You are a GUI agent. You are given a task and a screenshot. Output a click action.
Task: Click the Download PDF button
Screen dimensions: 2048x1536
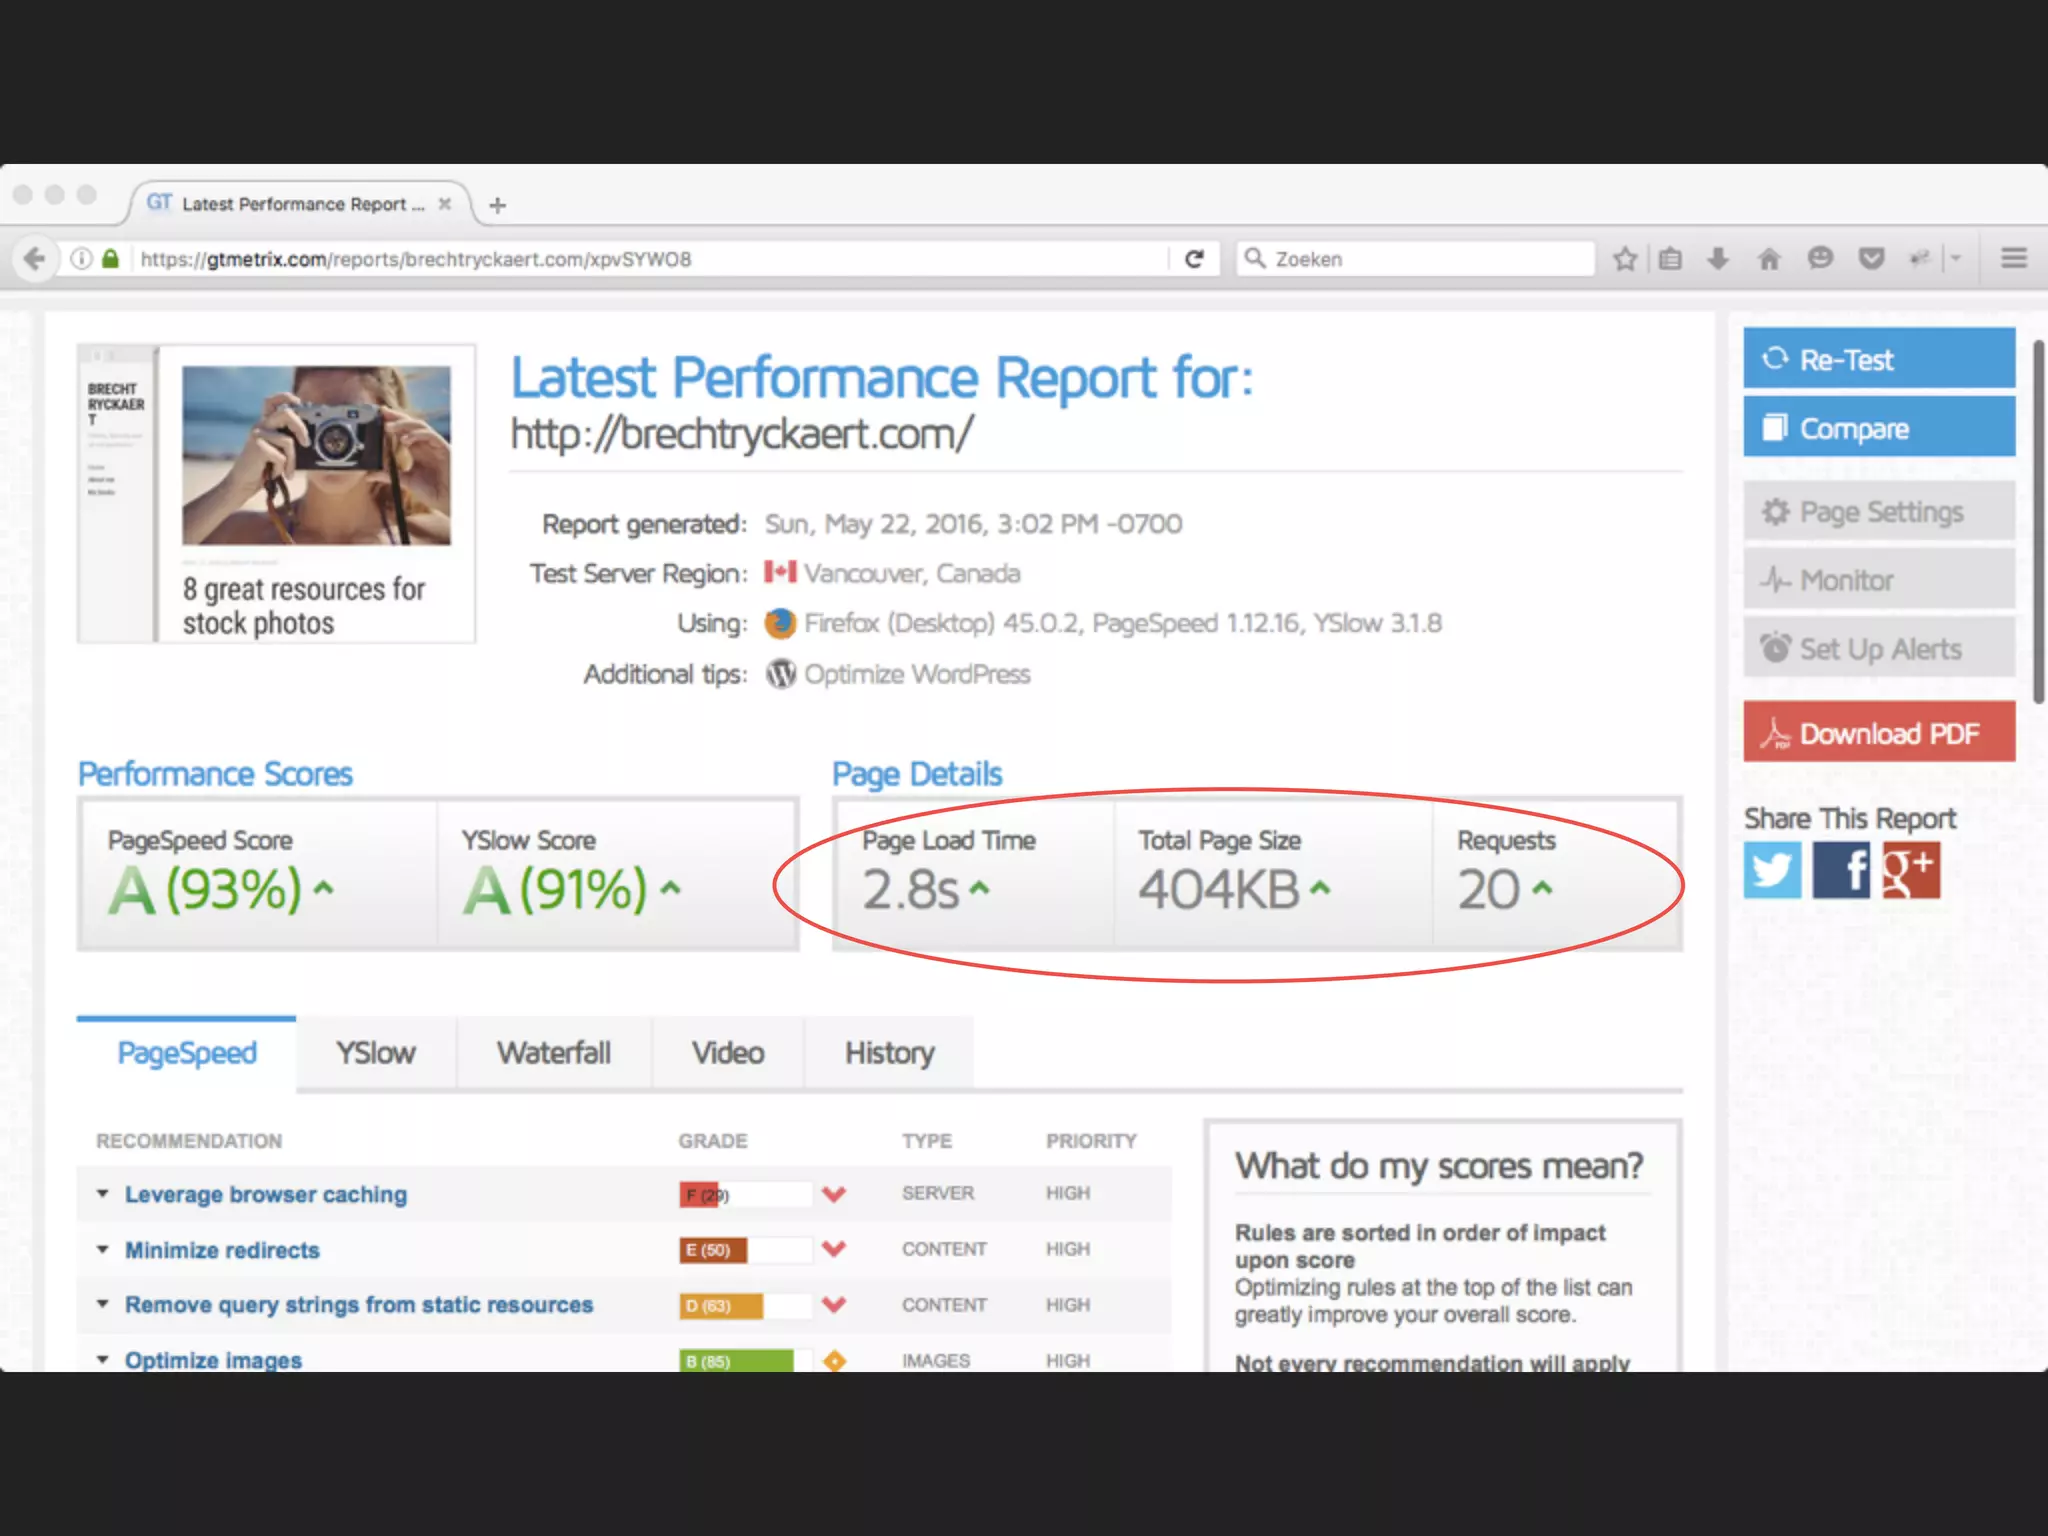pos(1879,733)
